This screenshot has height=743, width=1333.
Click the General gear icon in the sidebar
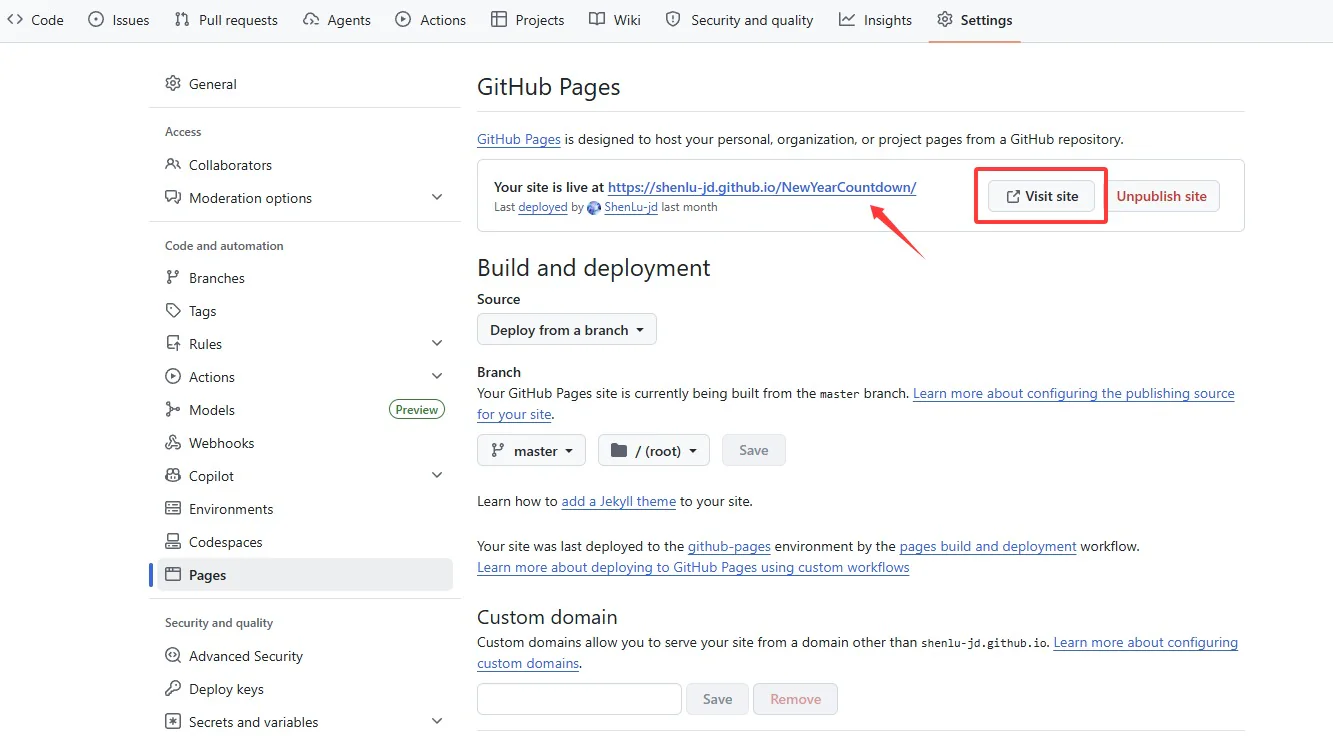pos(173,84)
